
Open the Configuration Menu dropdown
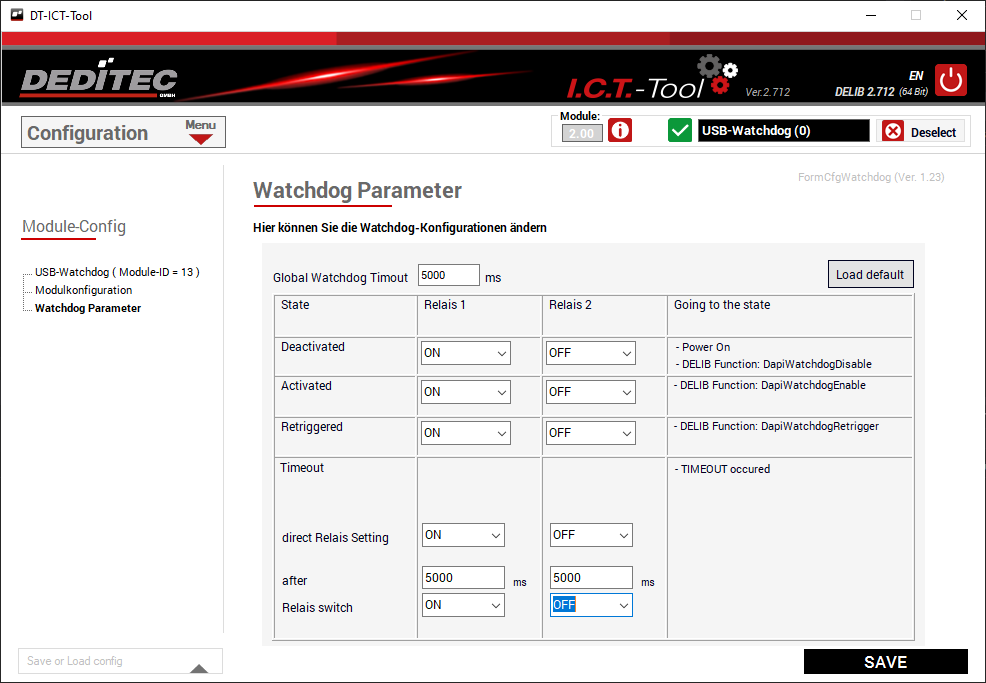point(201,132)
